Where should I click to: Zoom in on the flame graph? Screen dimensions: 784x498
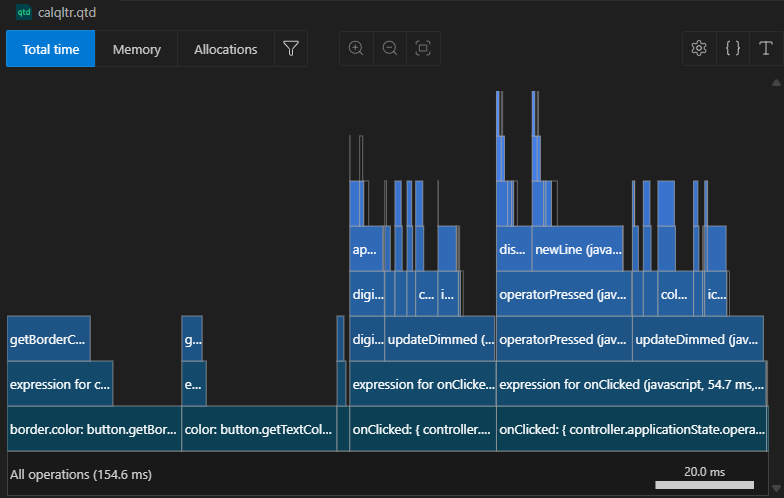(356, 49)
